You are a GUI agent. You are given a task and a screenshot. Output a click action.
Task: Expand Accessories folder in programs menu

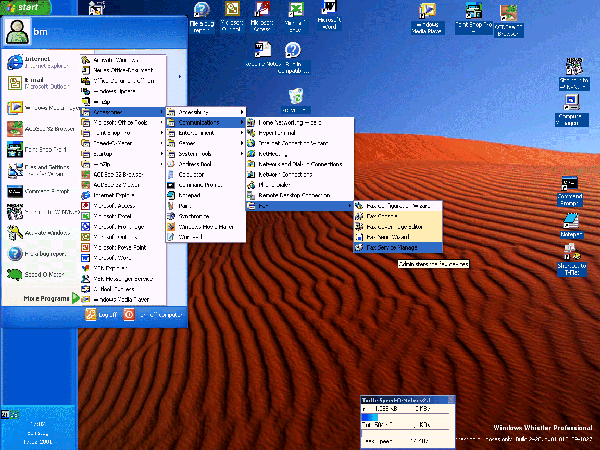(124, 112)
